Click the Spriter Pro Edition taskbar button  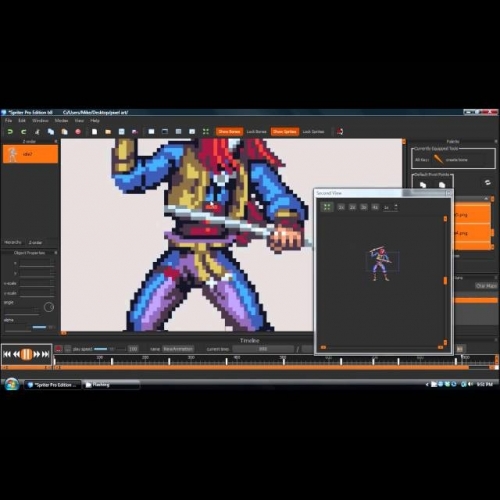tap(52, 385)
